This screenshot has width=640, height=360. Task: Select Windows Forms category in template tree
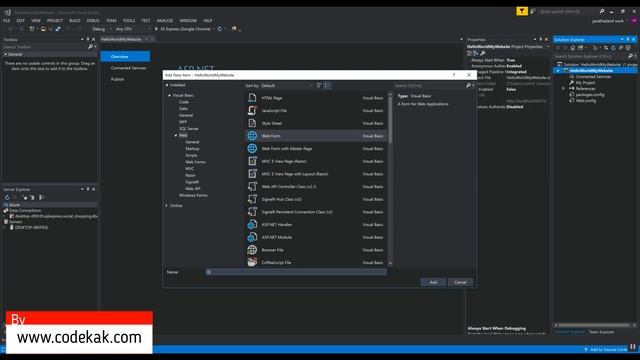coord(193,196)
